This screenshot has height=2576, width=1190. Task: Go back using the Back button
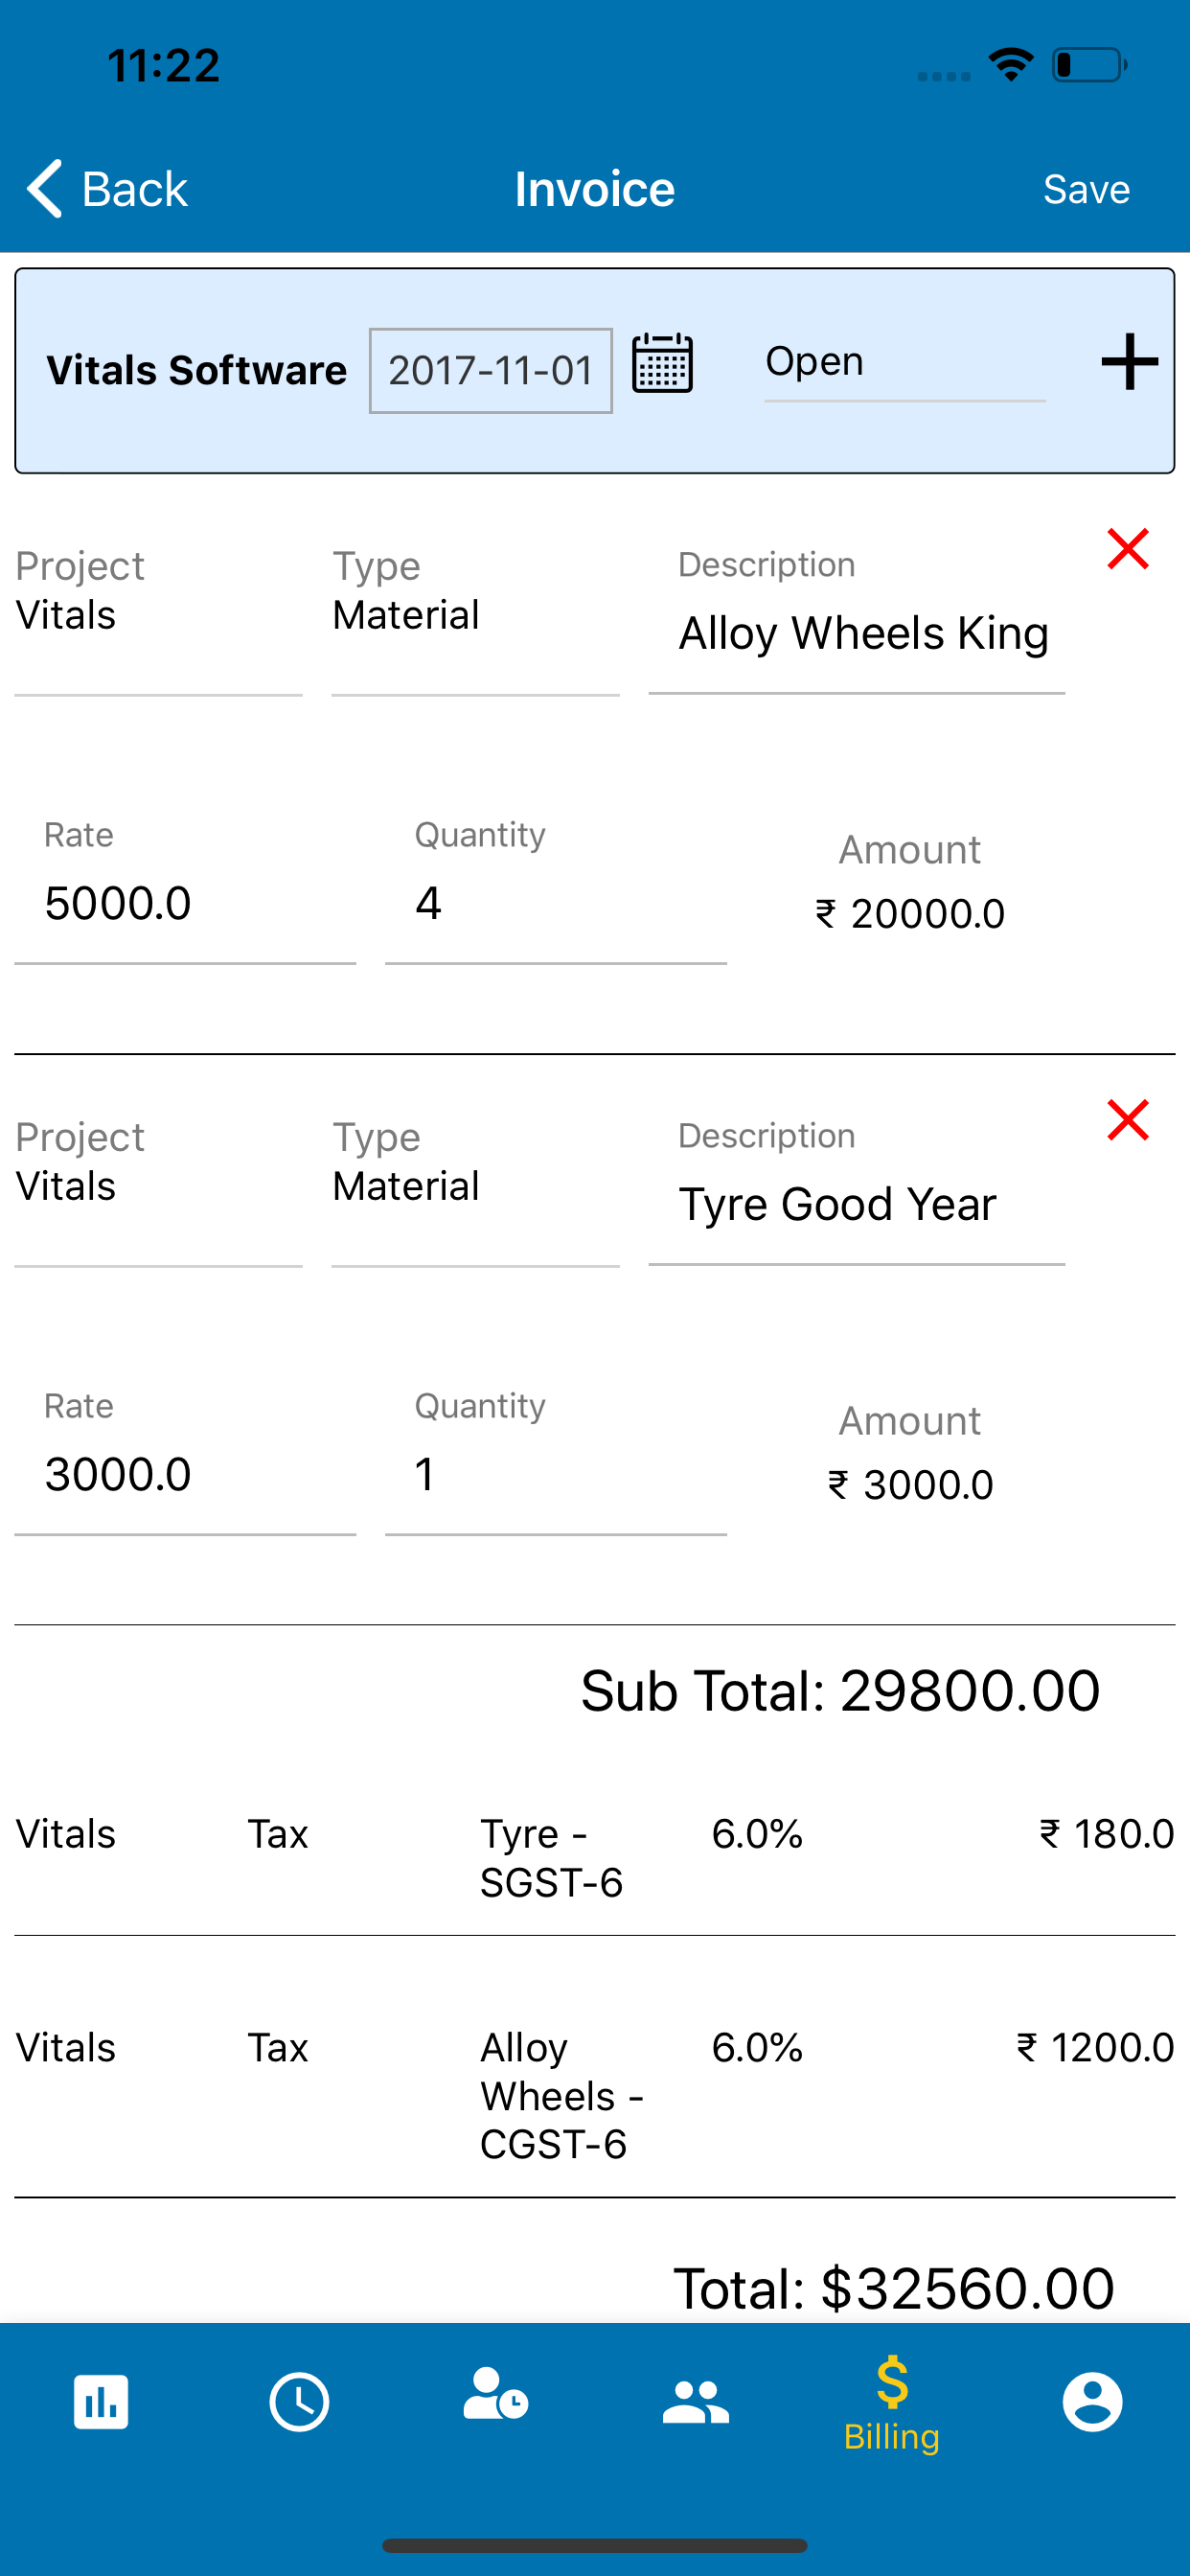[106, 189]
